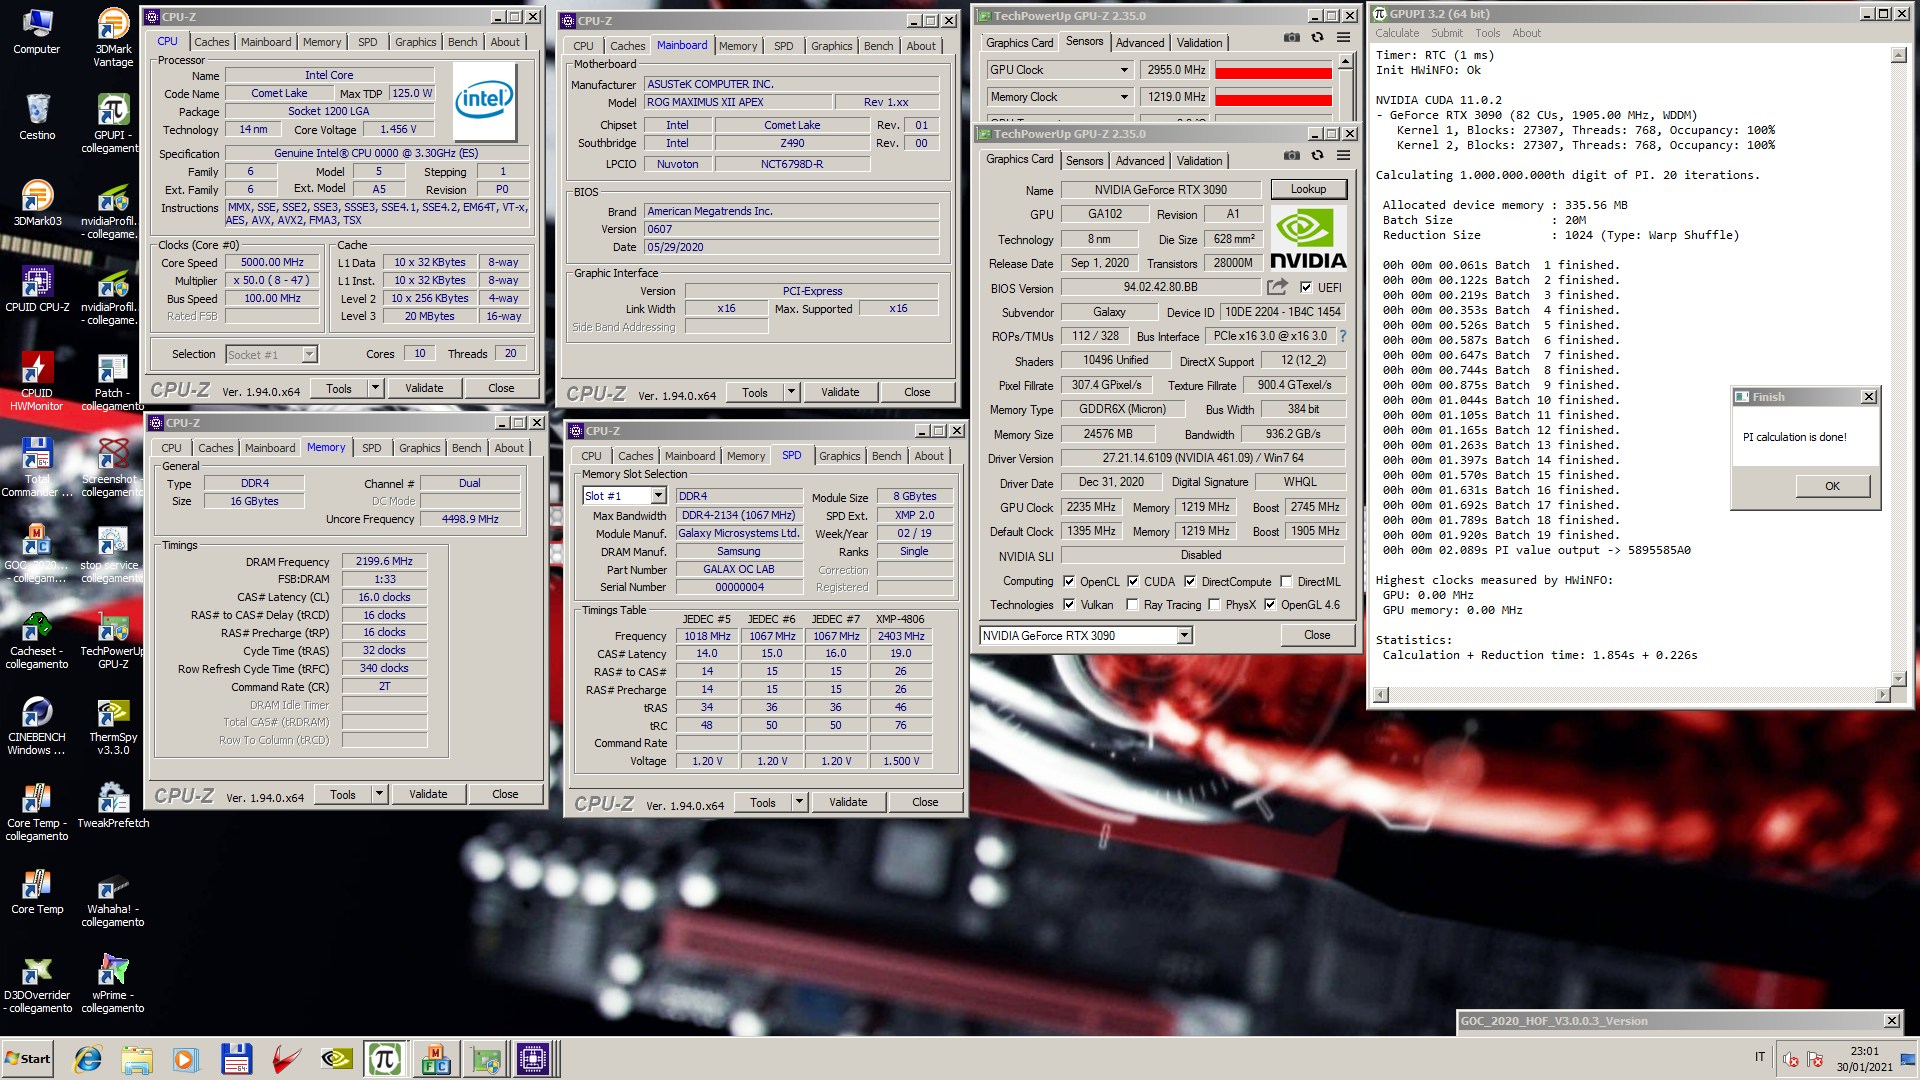The height and width of the screenshot is (1080, 1920).
Task: Click the refresh icon in GPU-Z Graphics Card window
Action: click(1317, 155)
